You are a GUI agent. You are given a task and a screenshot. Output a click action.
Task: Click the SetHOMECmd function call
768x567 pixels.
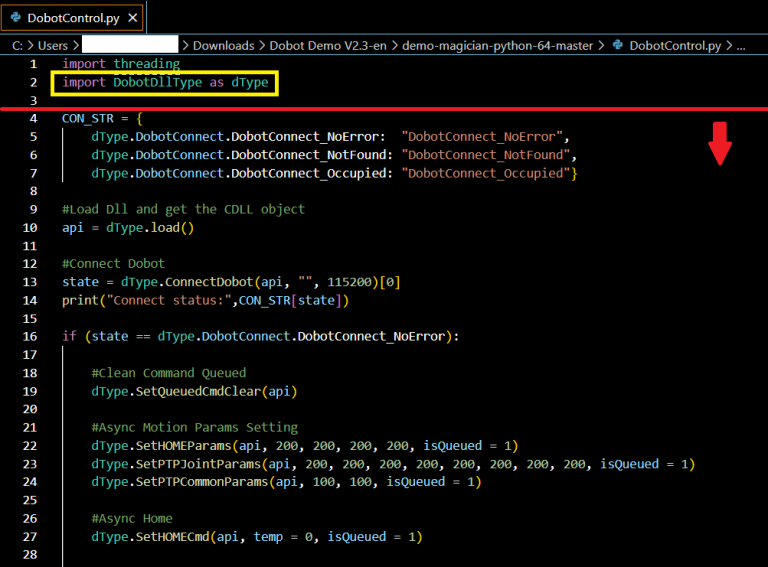172,537
